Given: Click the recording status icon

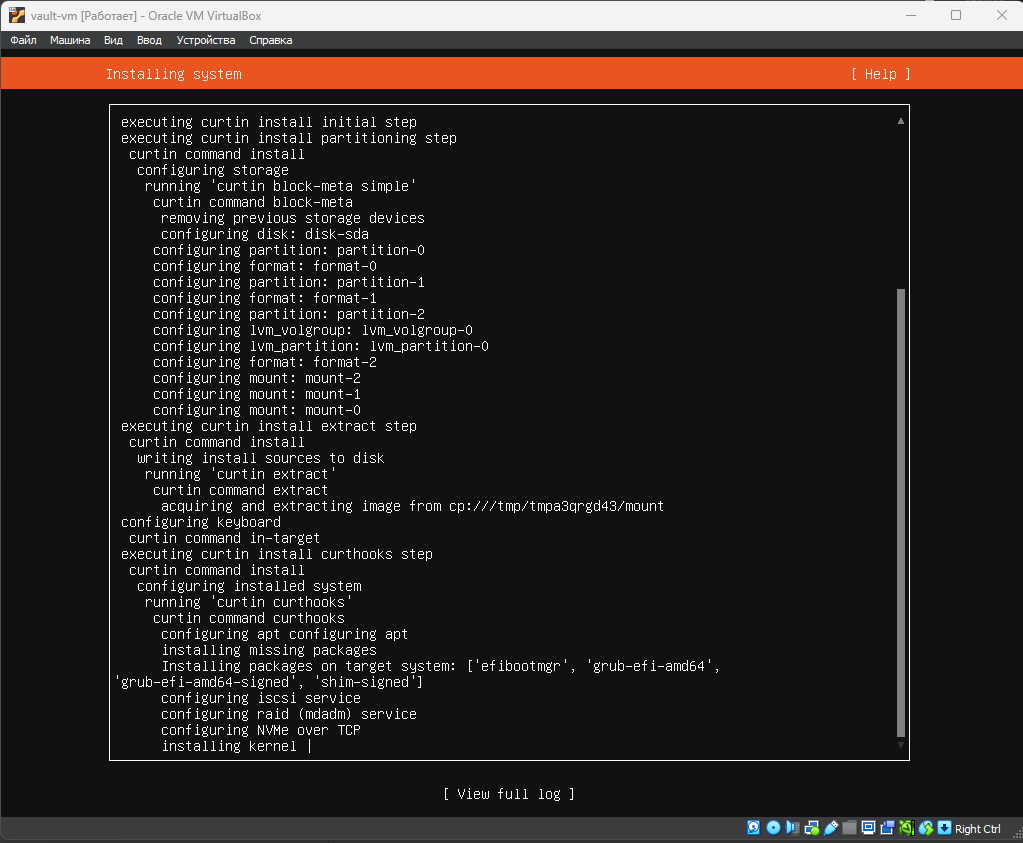Looking at the screenshot, I should coord(887,828).
